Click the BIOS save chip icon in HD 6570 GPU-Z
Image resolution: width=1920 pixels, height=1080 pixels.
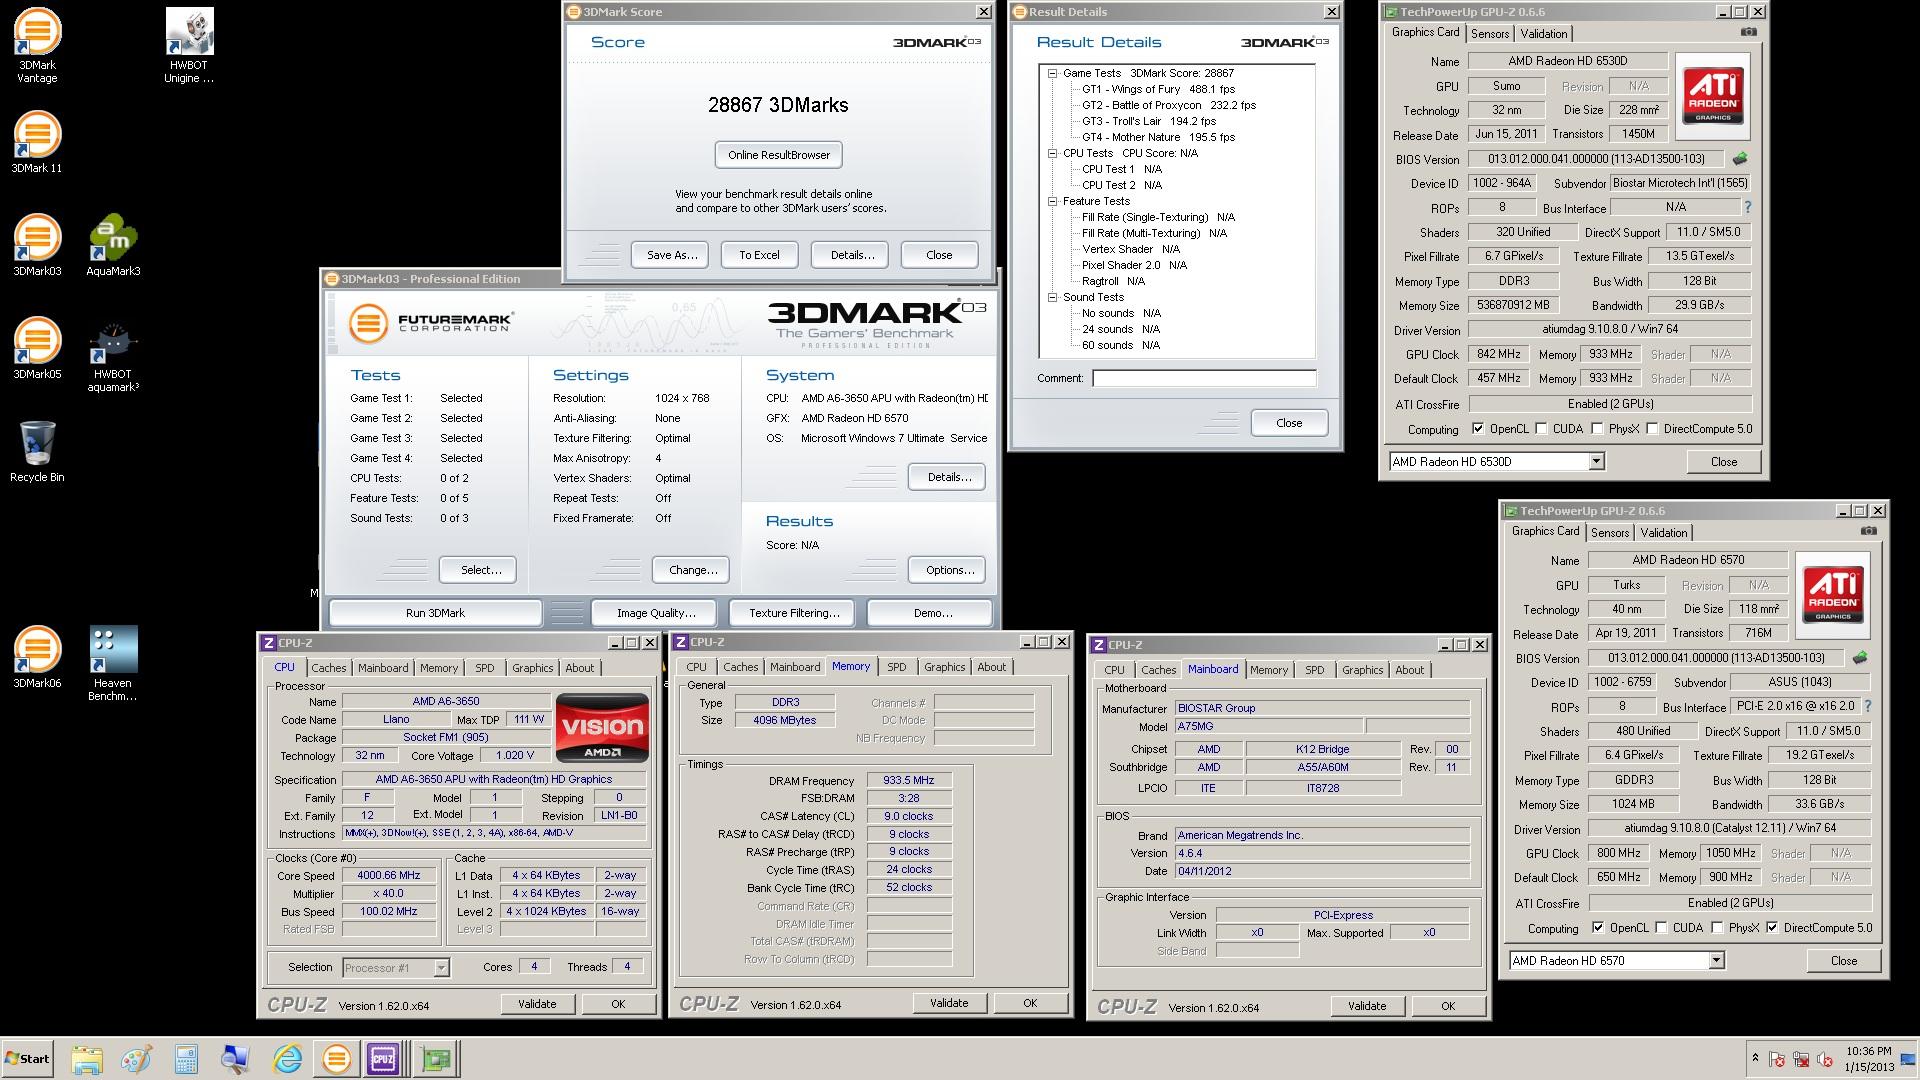point(1860,657)
